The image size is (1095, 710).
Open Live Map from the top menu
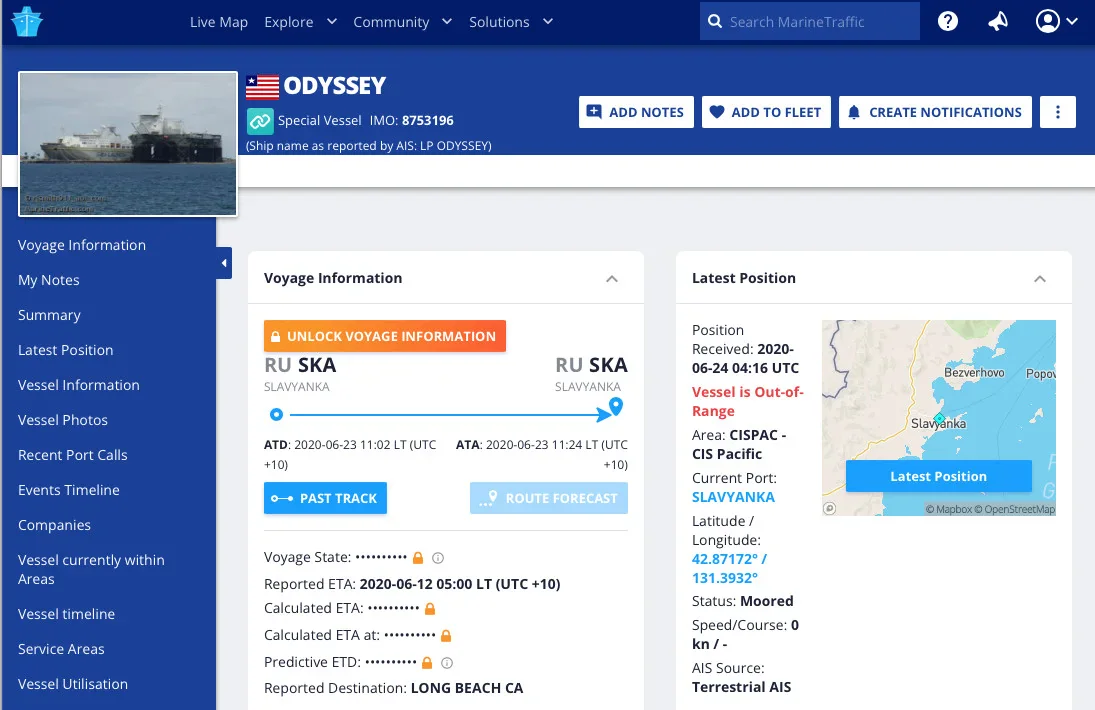tap(219, 22)
